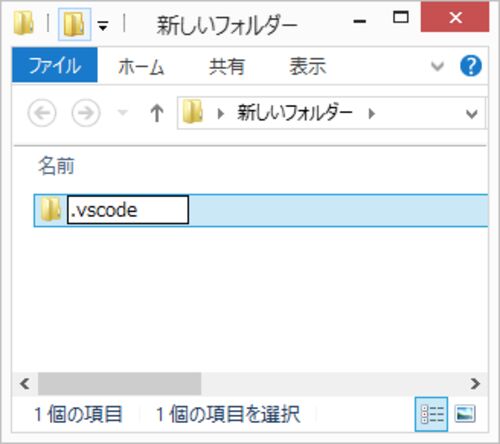Close the 新しいフォルダー window

[x=455, y=17]
